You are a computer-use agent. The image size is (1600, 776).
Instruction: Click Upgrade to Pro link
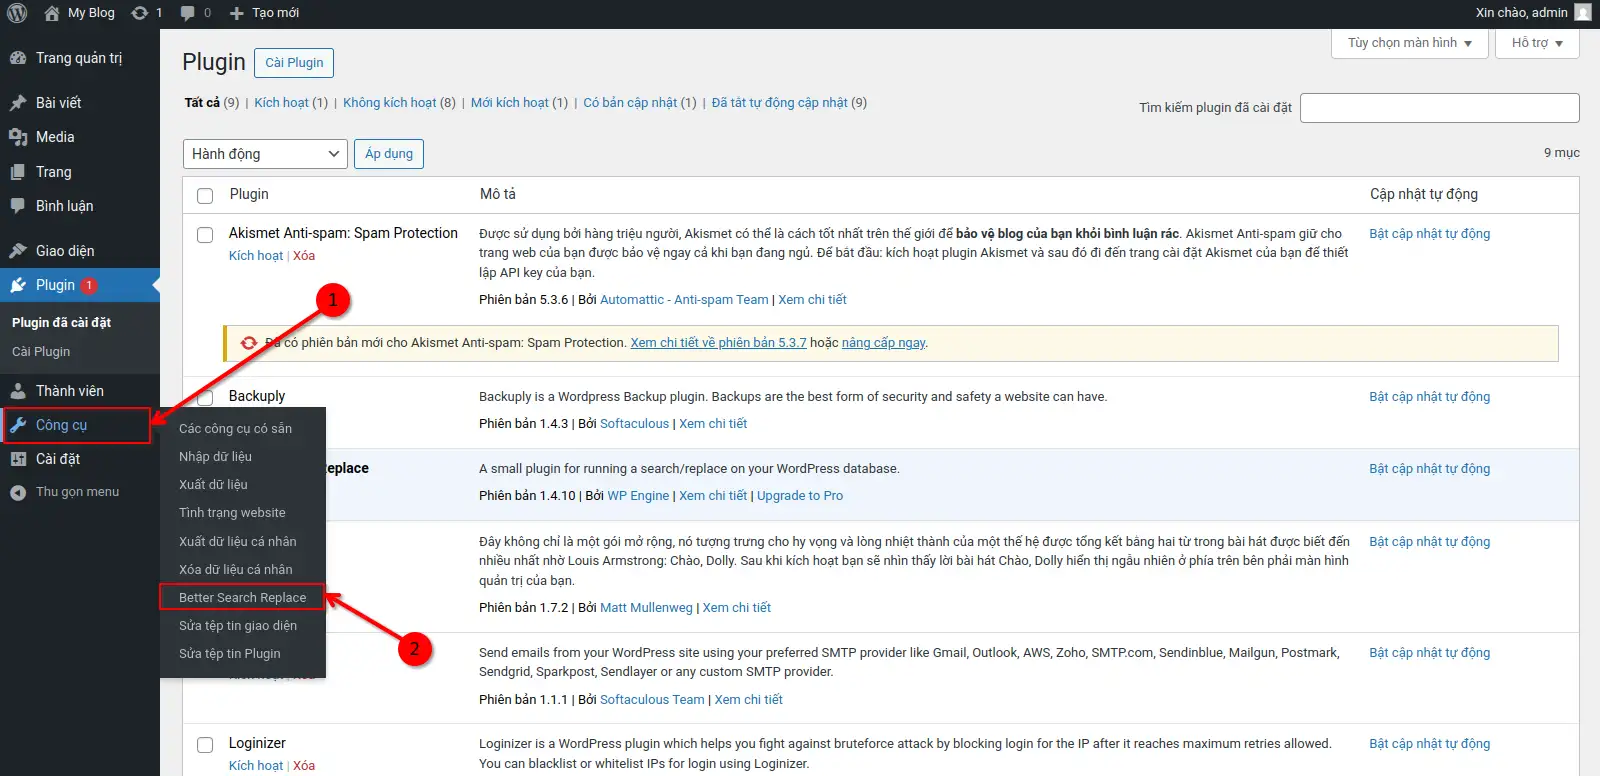(x=800, y=495)
